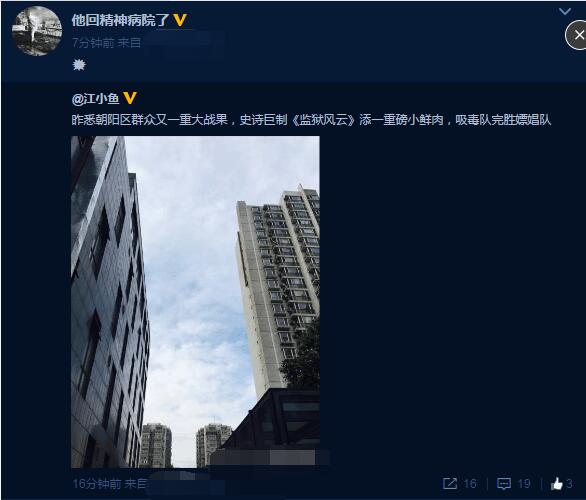This screenshot has width=586, height=500.
Task: Click the burst emoji in the post body
Action: coord(79,65)
